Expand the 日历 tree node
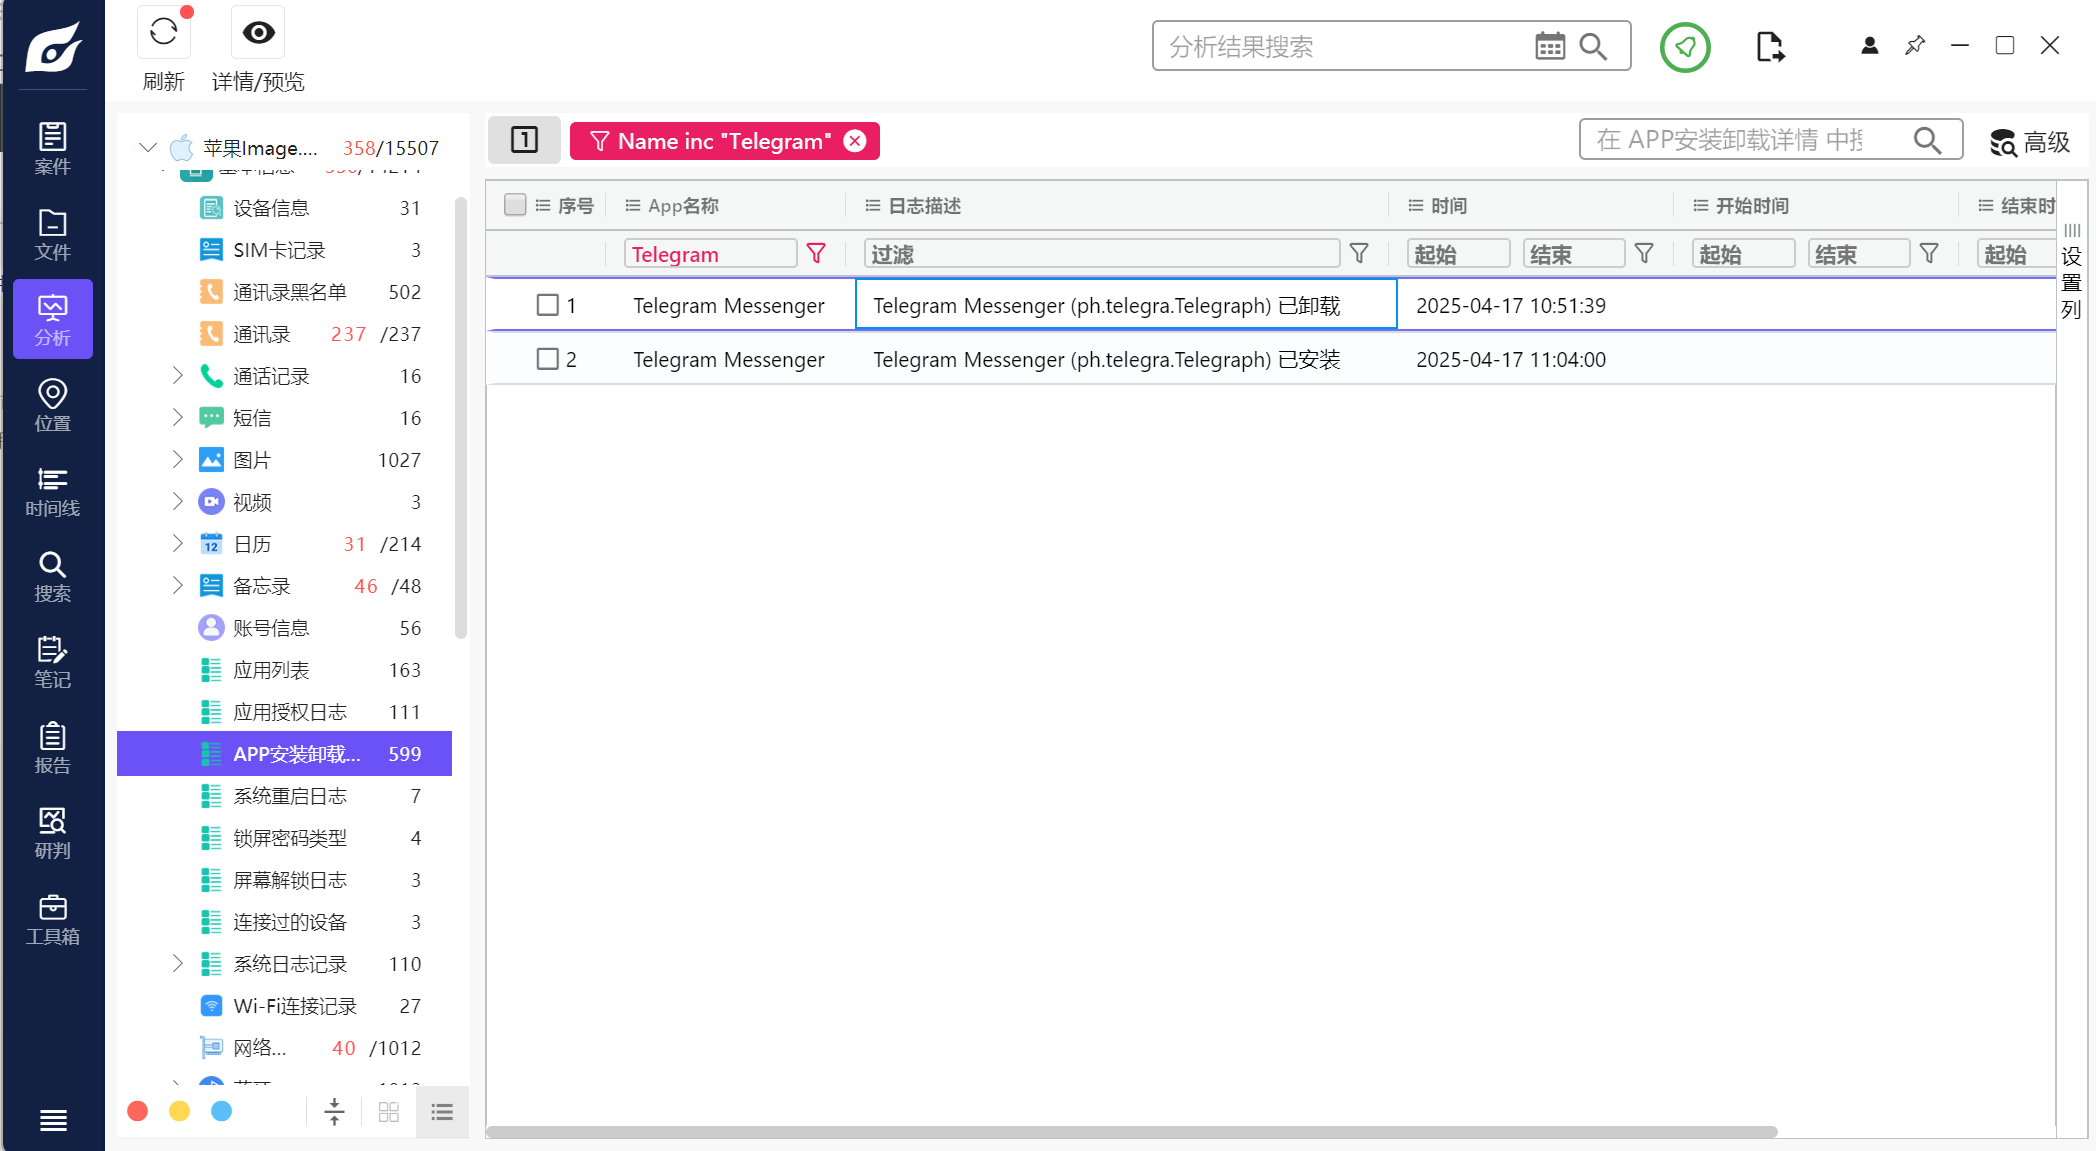The height and width of the screenshot is (1151, 2096). (177, 544)
